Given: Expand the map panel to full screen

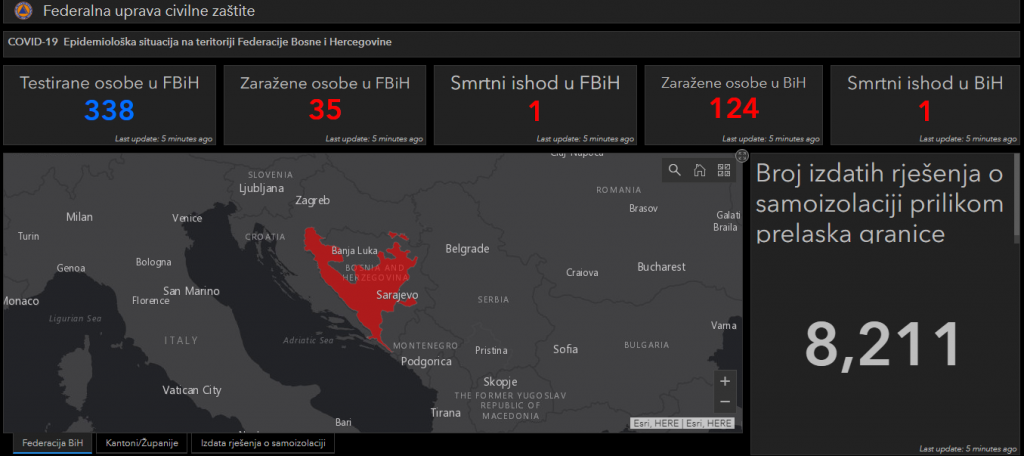Looking at the screenshot, I should tap(742, 156).
